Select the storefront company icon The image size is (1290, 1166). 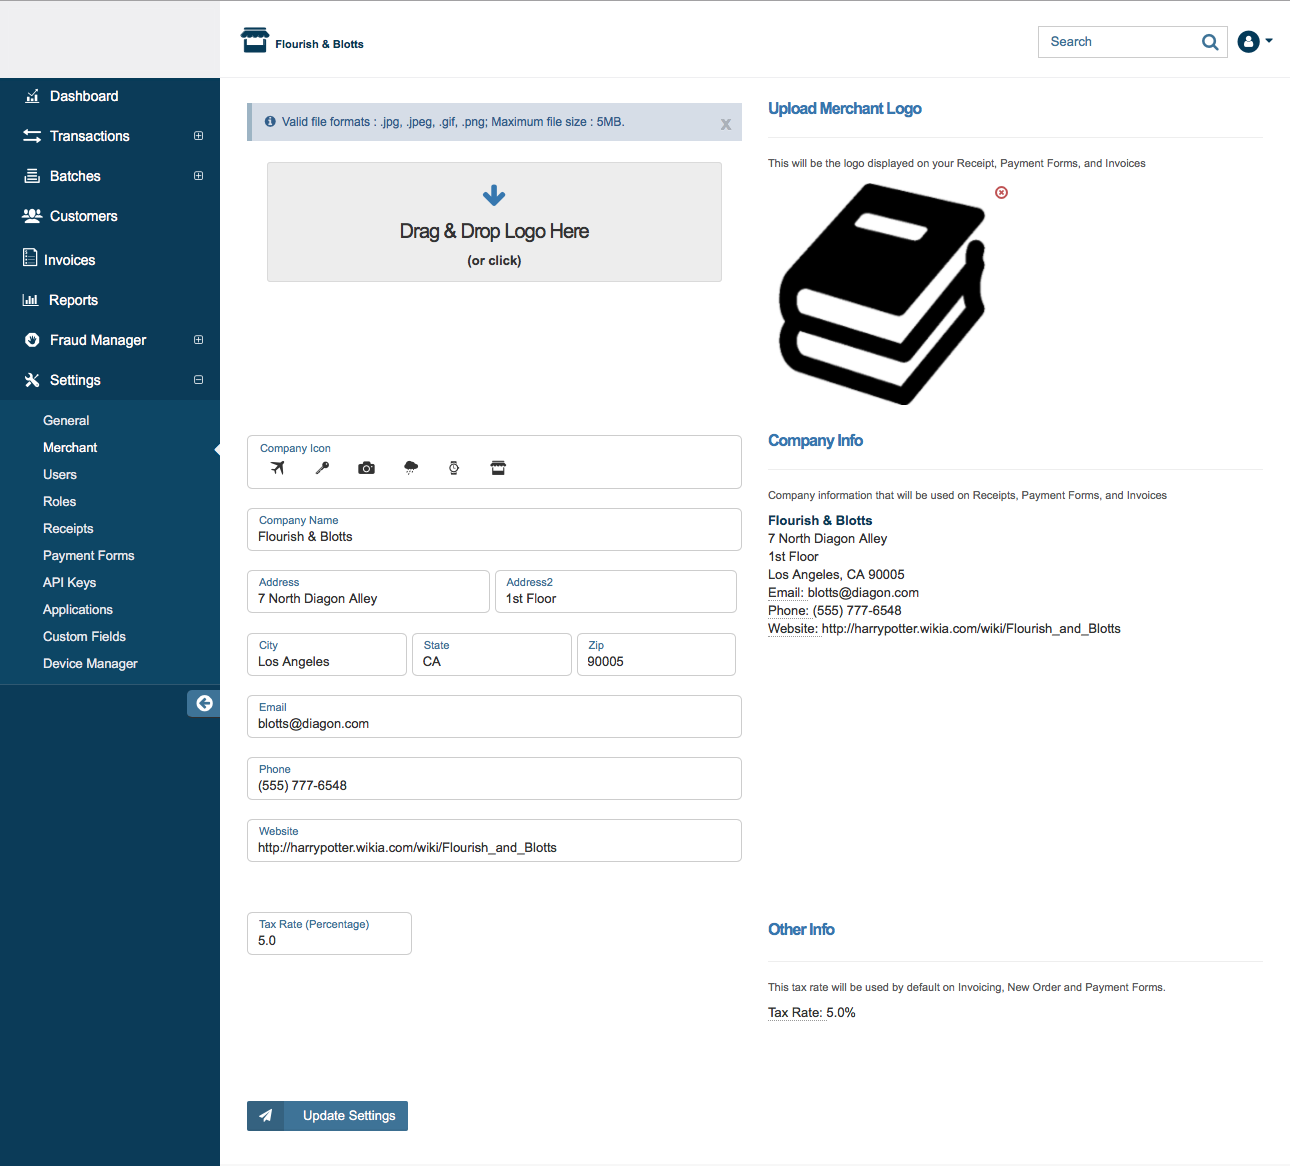[498, 468]
